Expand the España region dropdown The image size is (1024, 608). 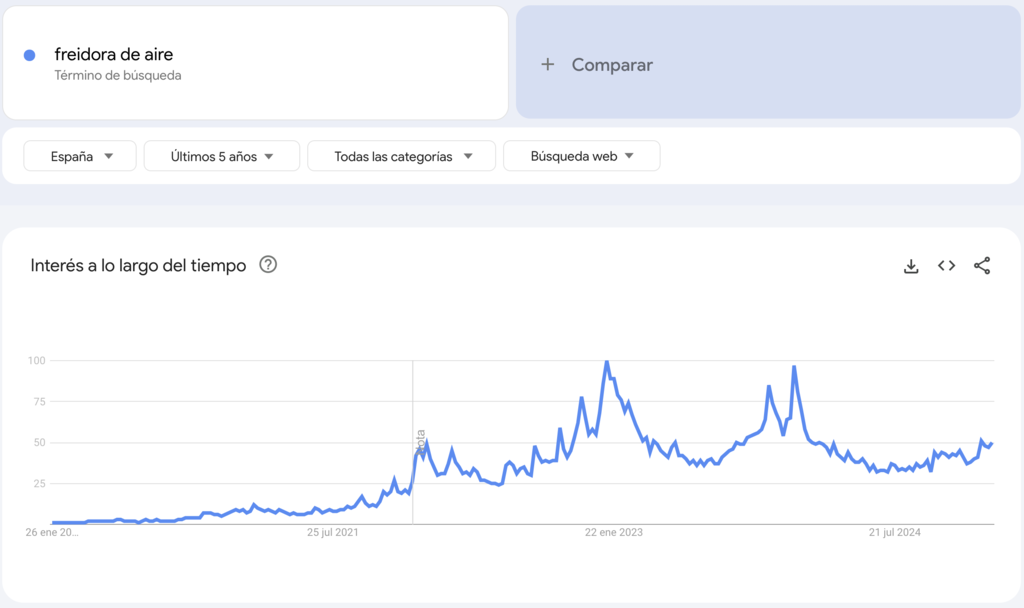(79, 155)
